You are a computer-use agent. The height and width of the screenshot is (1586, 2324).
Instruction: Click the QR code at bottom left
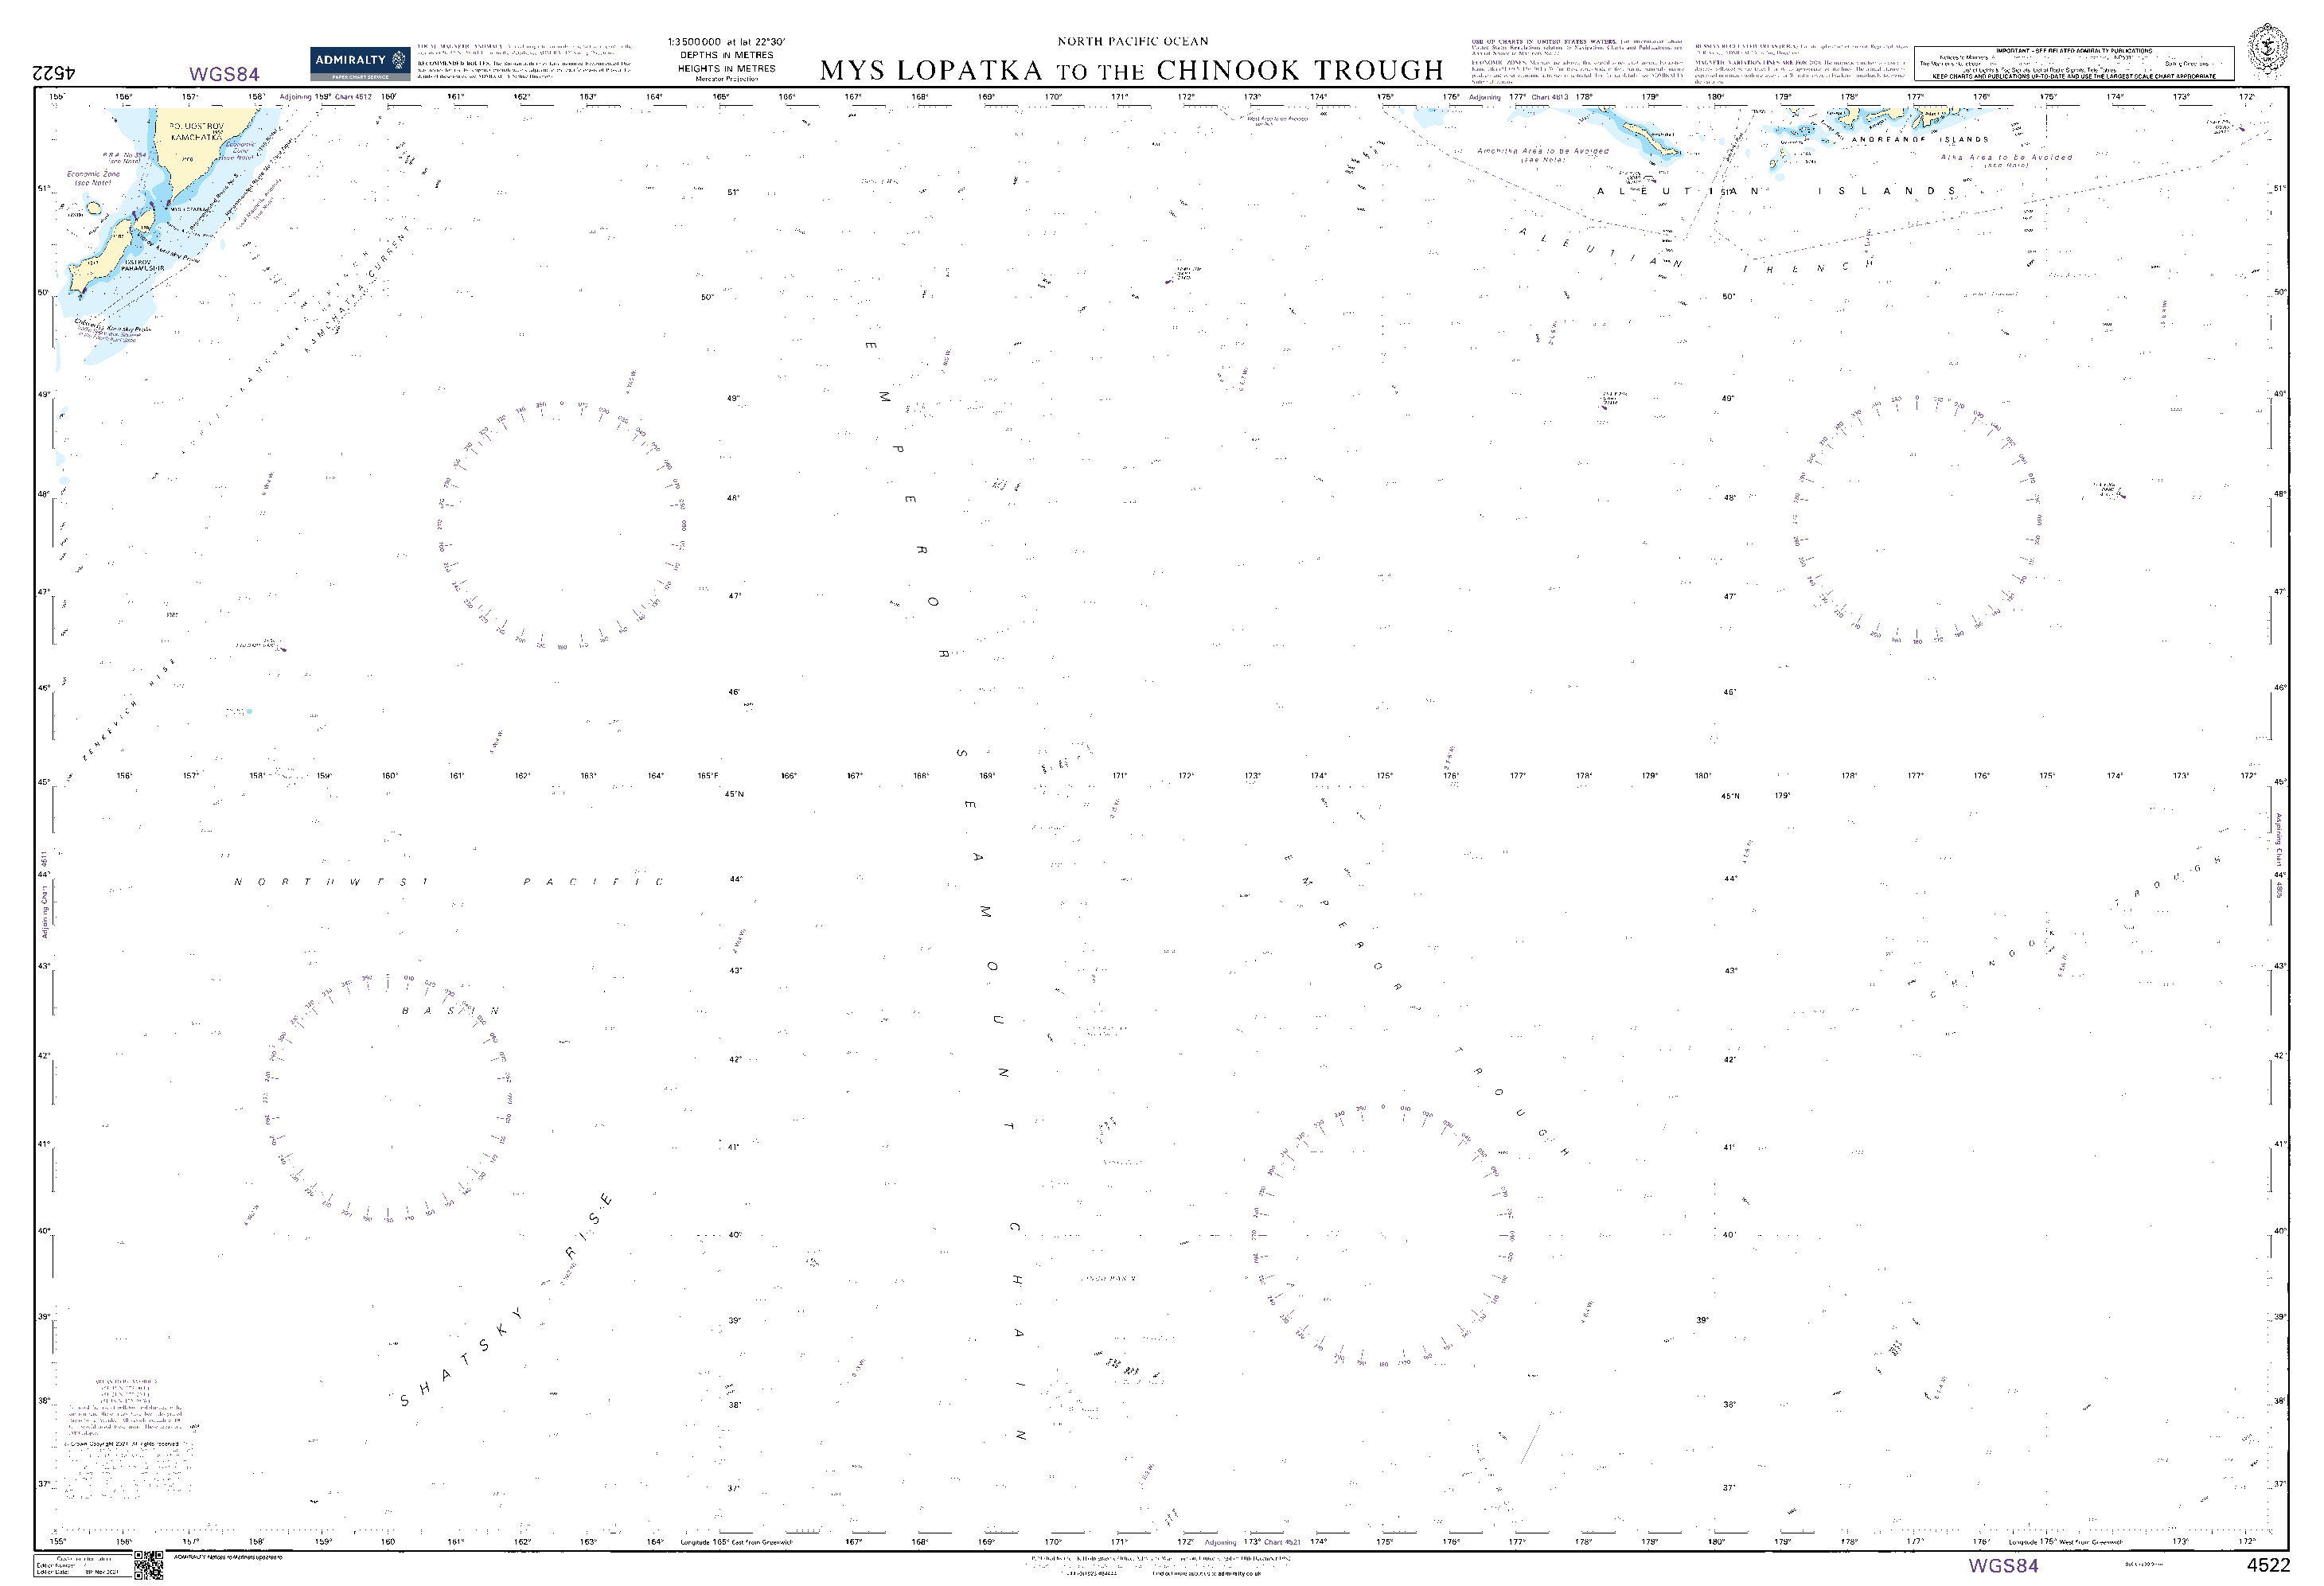click(x=148, y=1565)
